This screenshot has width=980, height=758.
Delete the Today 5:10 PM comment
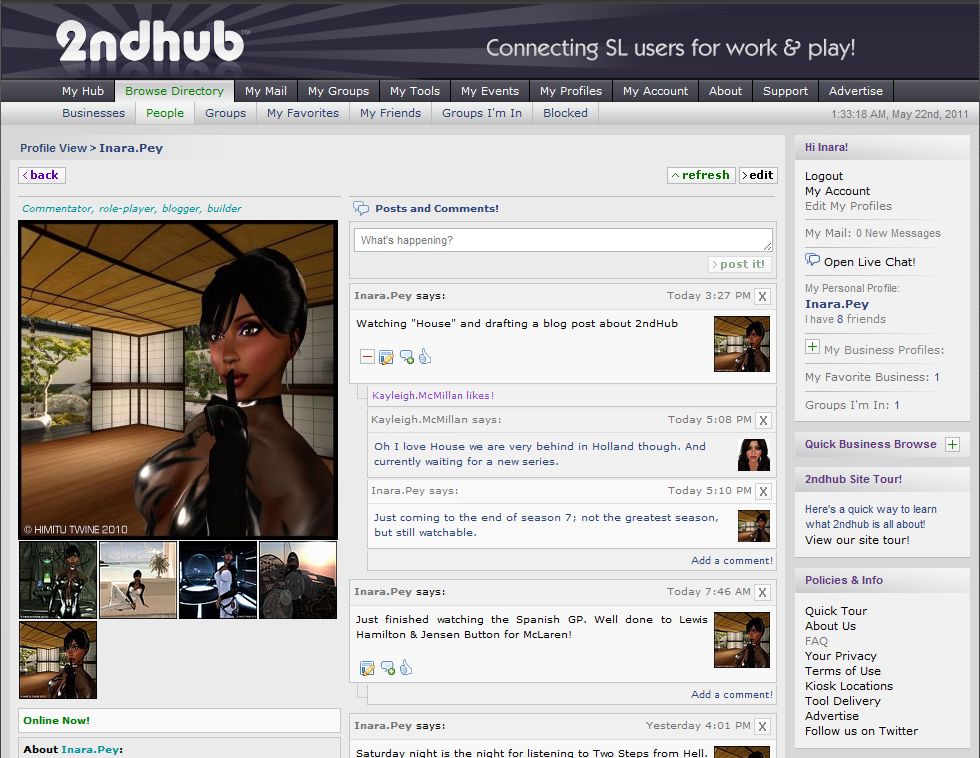click(763, 491)
